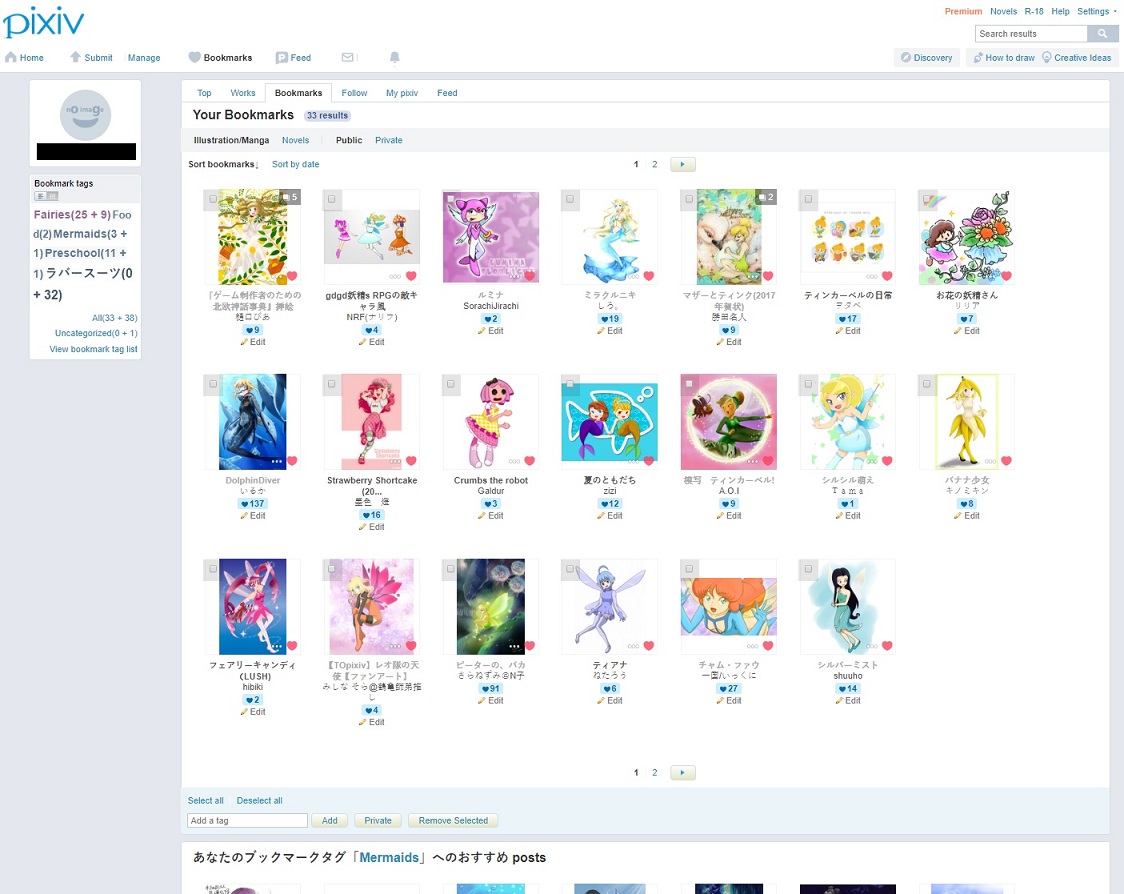Check the box on Crumbs the robot bookmark
1124x894 pixels.
coord(450,384)
